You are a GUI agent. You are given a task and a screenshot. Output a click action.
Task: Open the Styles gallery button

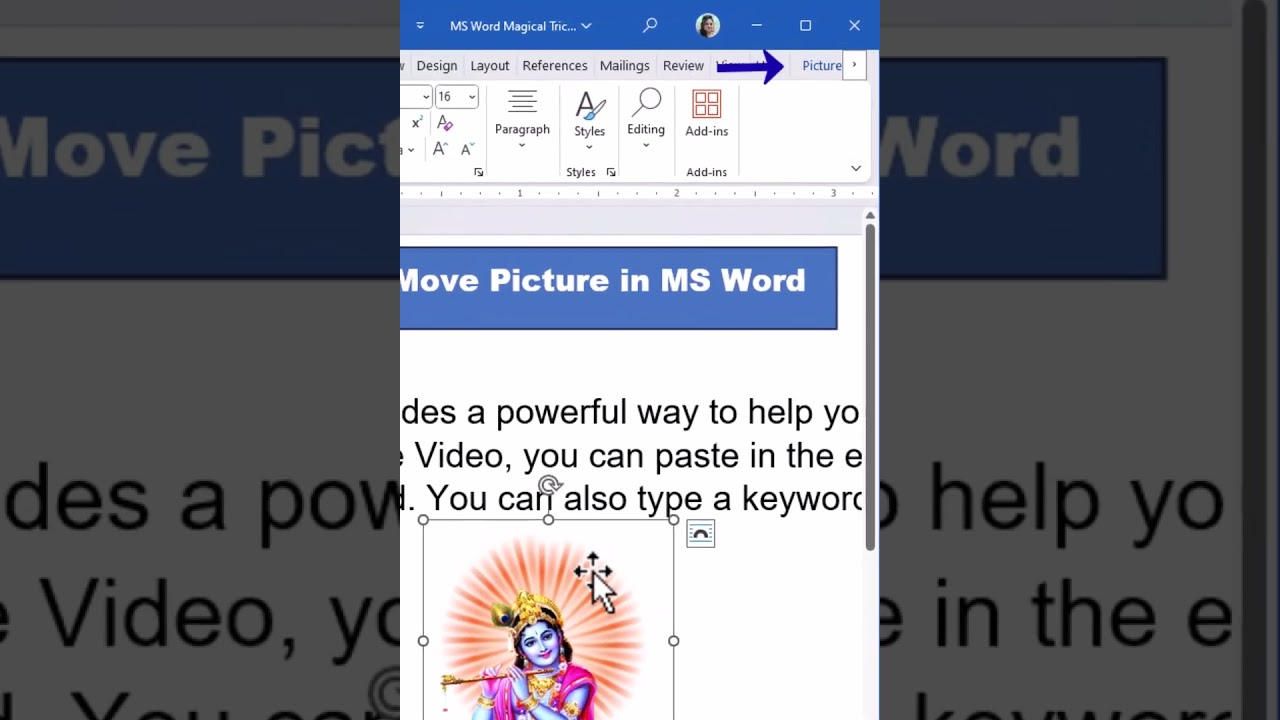(589, 120)
